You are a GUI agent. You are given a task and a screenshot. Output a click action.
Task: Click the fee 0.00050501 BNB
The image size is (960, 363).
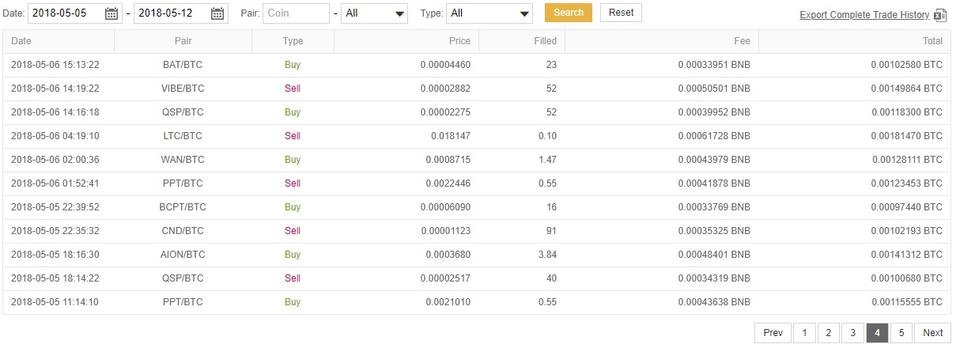714,89
